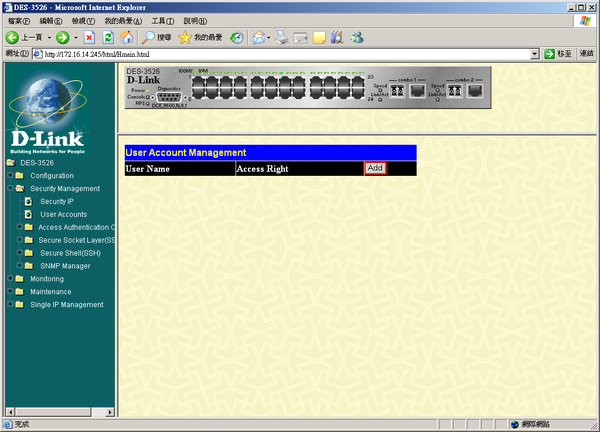Expand the Secure Shell(SSH) folder
Image resolution: width=600 pixels, height=432 pixels.
click(20, 253)
